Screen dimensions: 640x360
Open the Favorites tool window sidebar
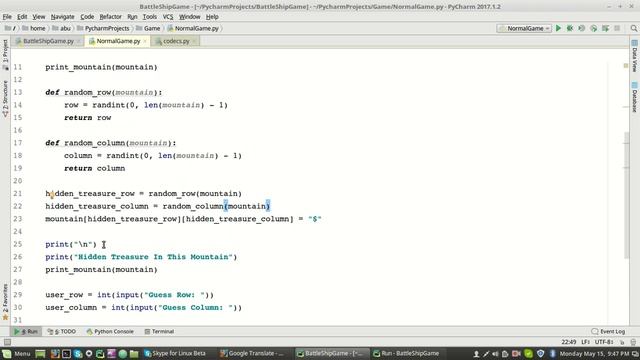point(5,301)
